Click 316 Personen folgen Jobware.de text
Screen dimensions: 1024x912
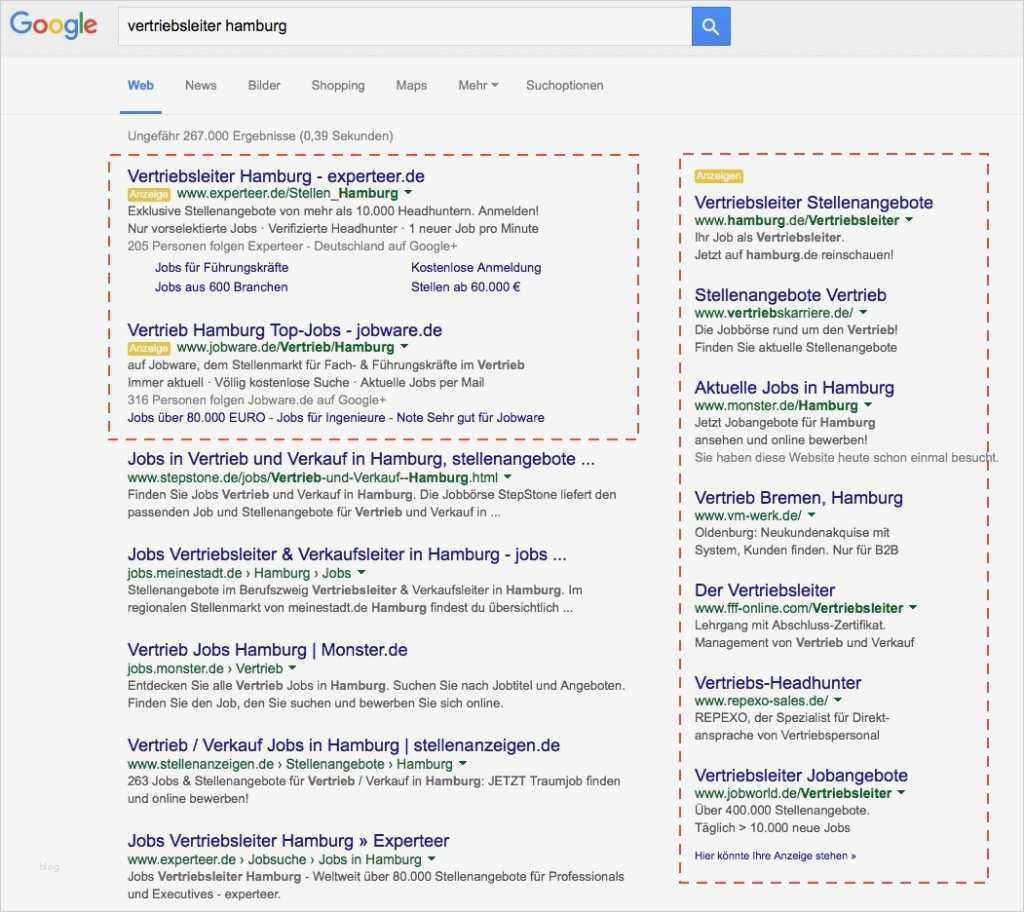click(257, 400)
